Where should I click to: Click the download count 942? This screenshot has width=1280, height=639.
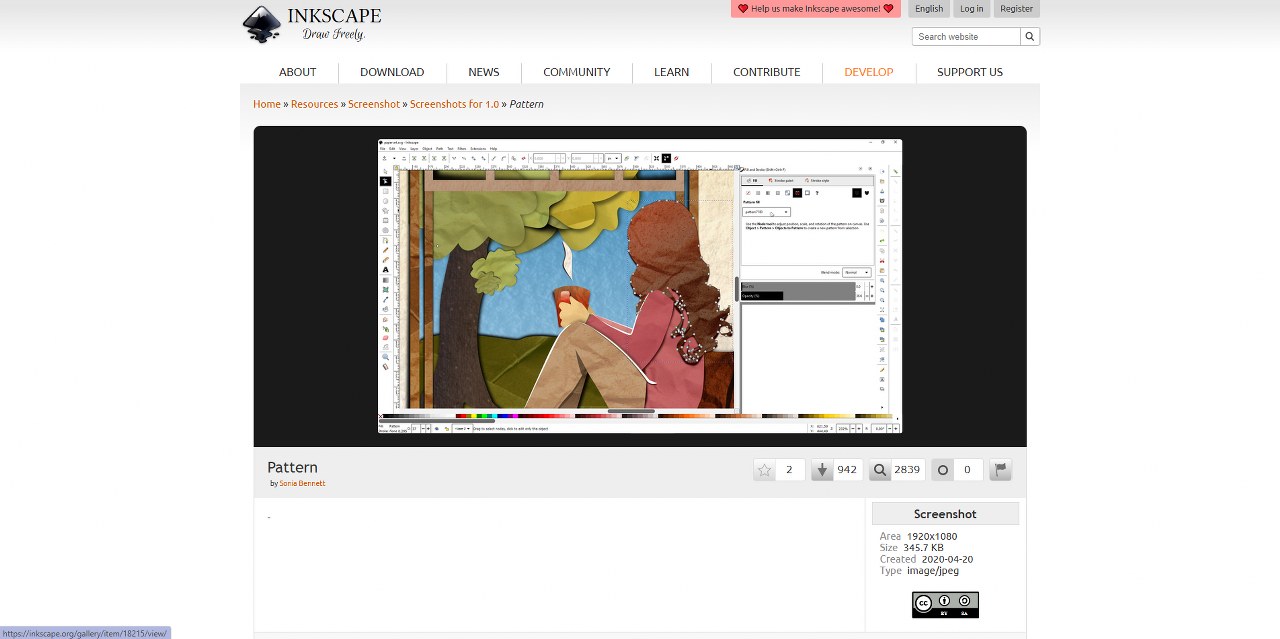(x=847, y=470)
